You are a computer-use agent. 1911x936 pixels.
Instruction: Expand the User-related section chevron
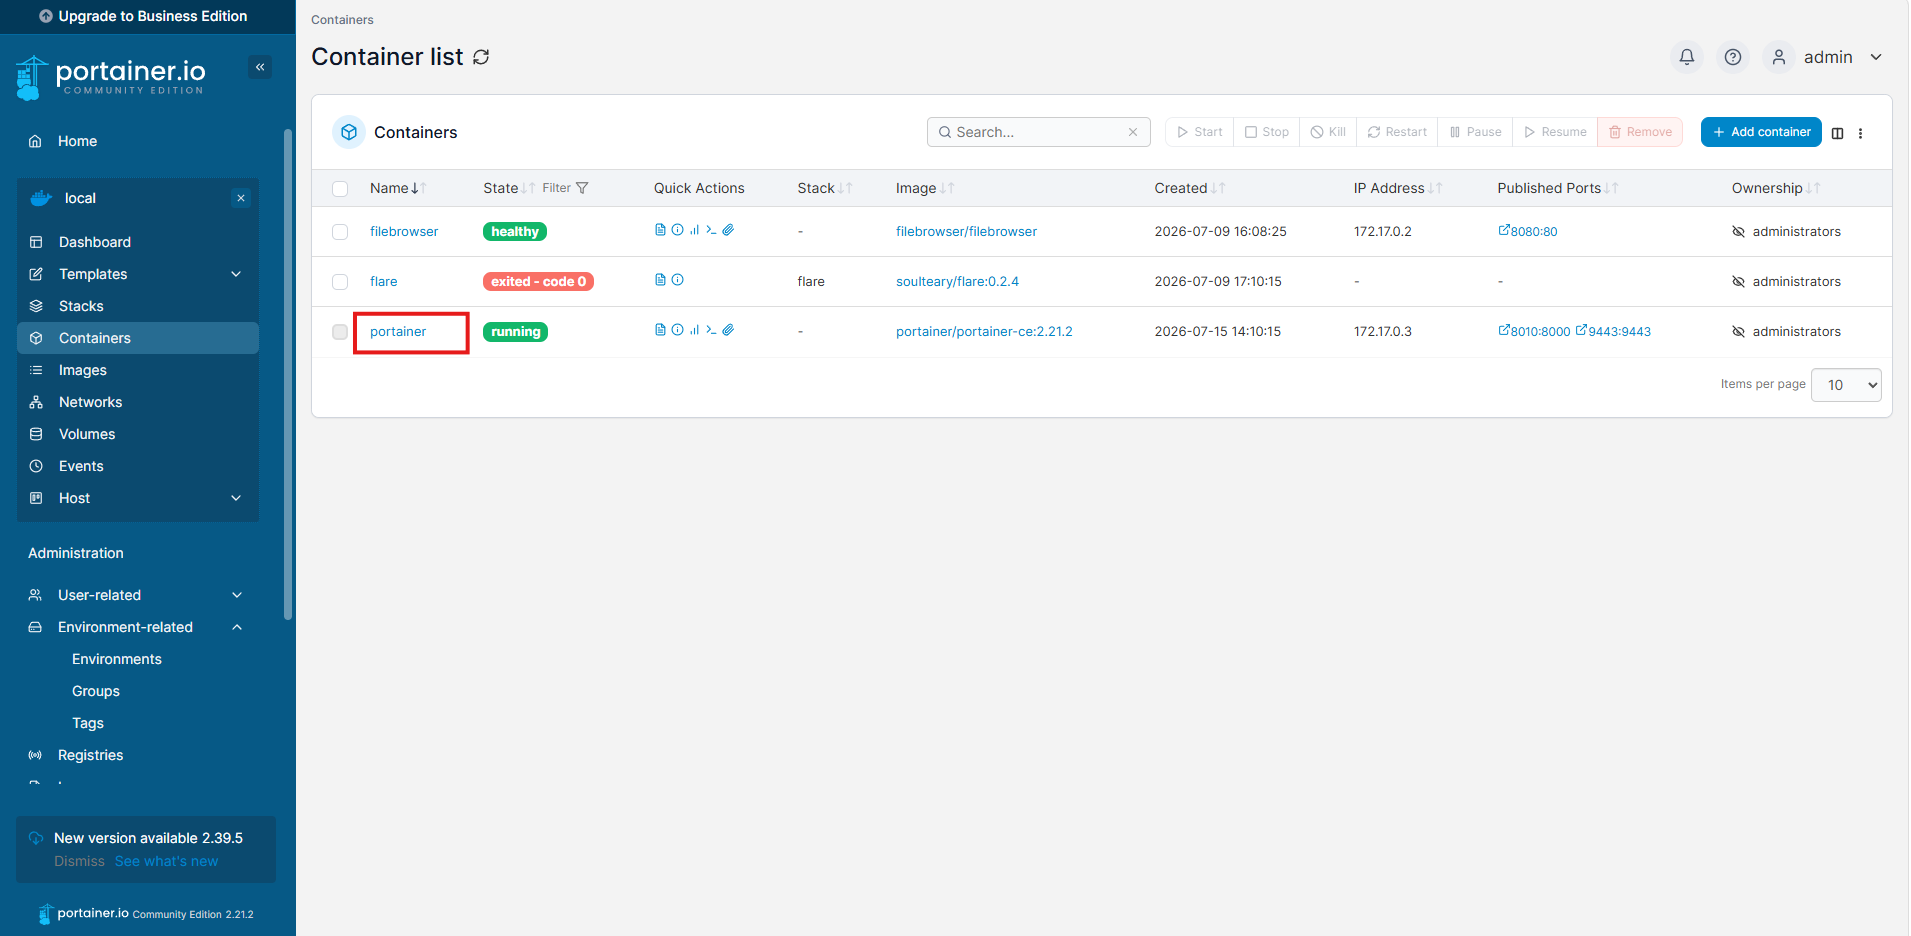coord(237,595)
